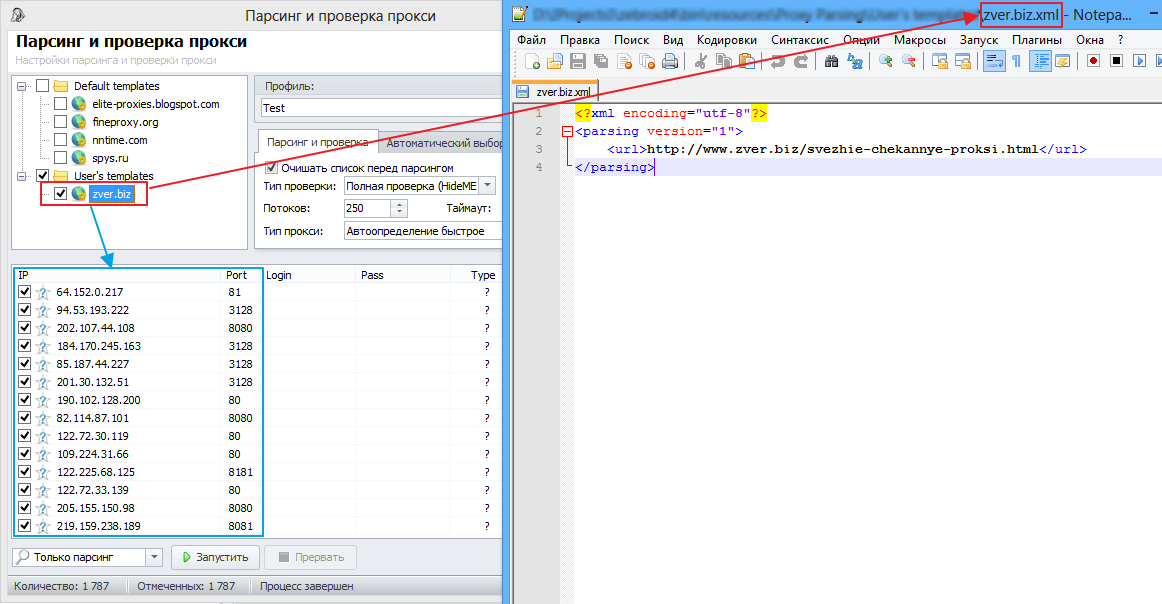This screenshot has height=604, width=1162.
Task: Switch to Автоматический выбор tab
Action: pos(442,143)
